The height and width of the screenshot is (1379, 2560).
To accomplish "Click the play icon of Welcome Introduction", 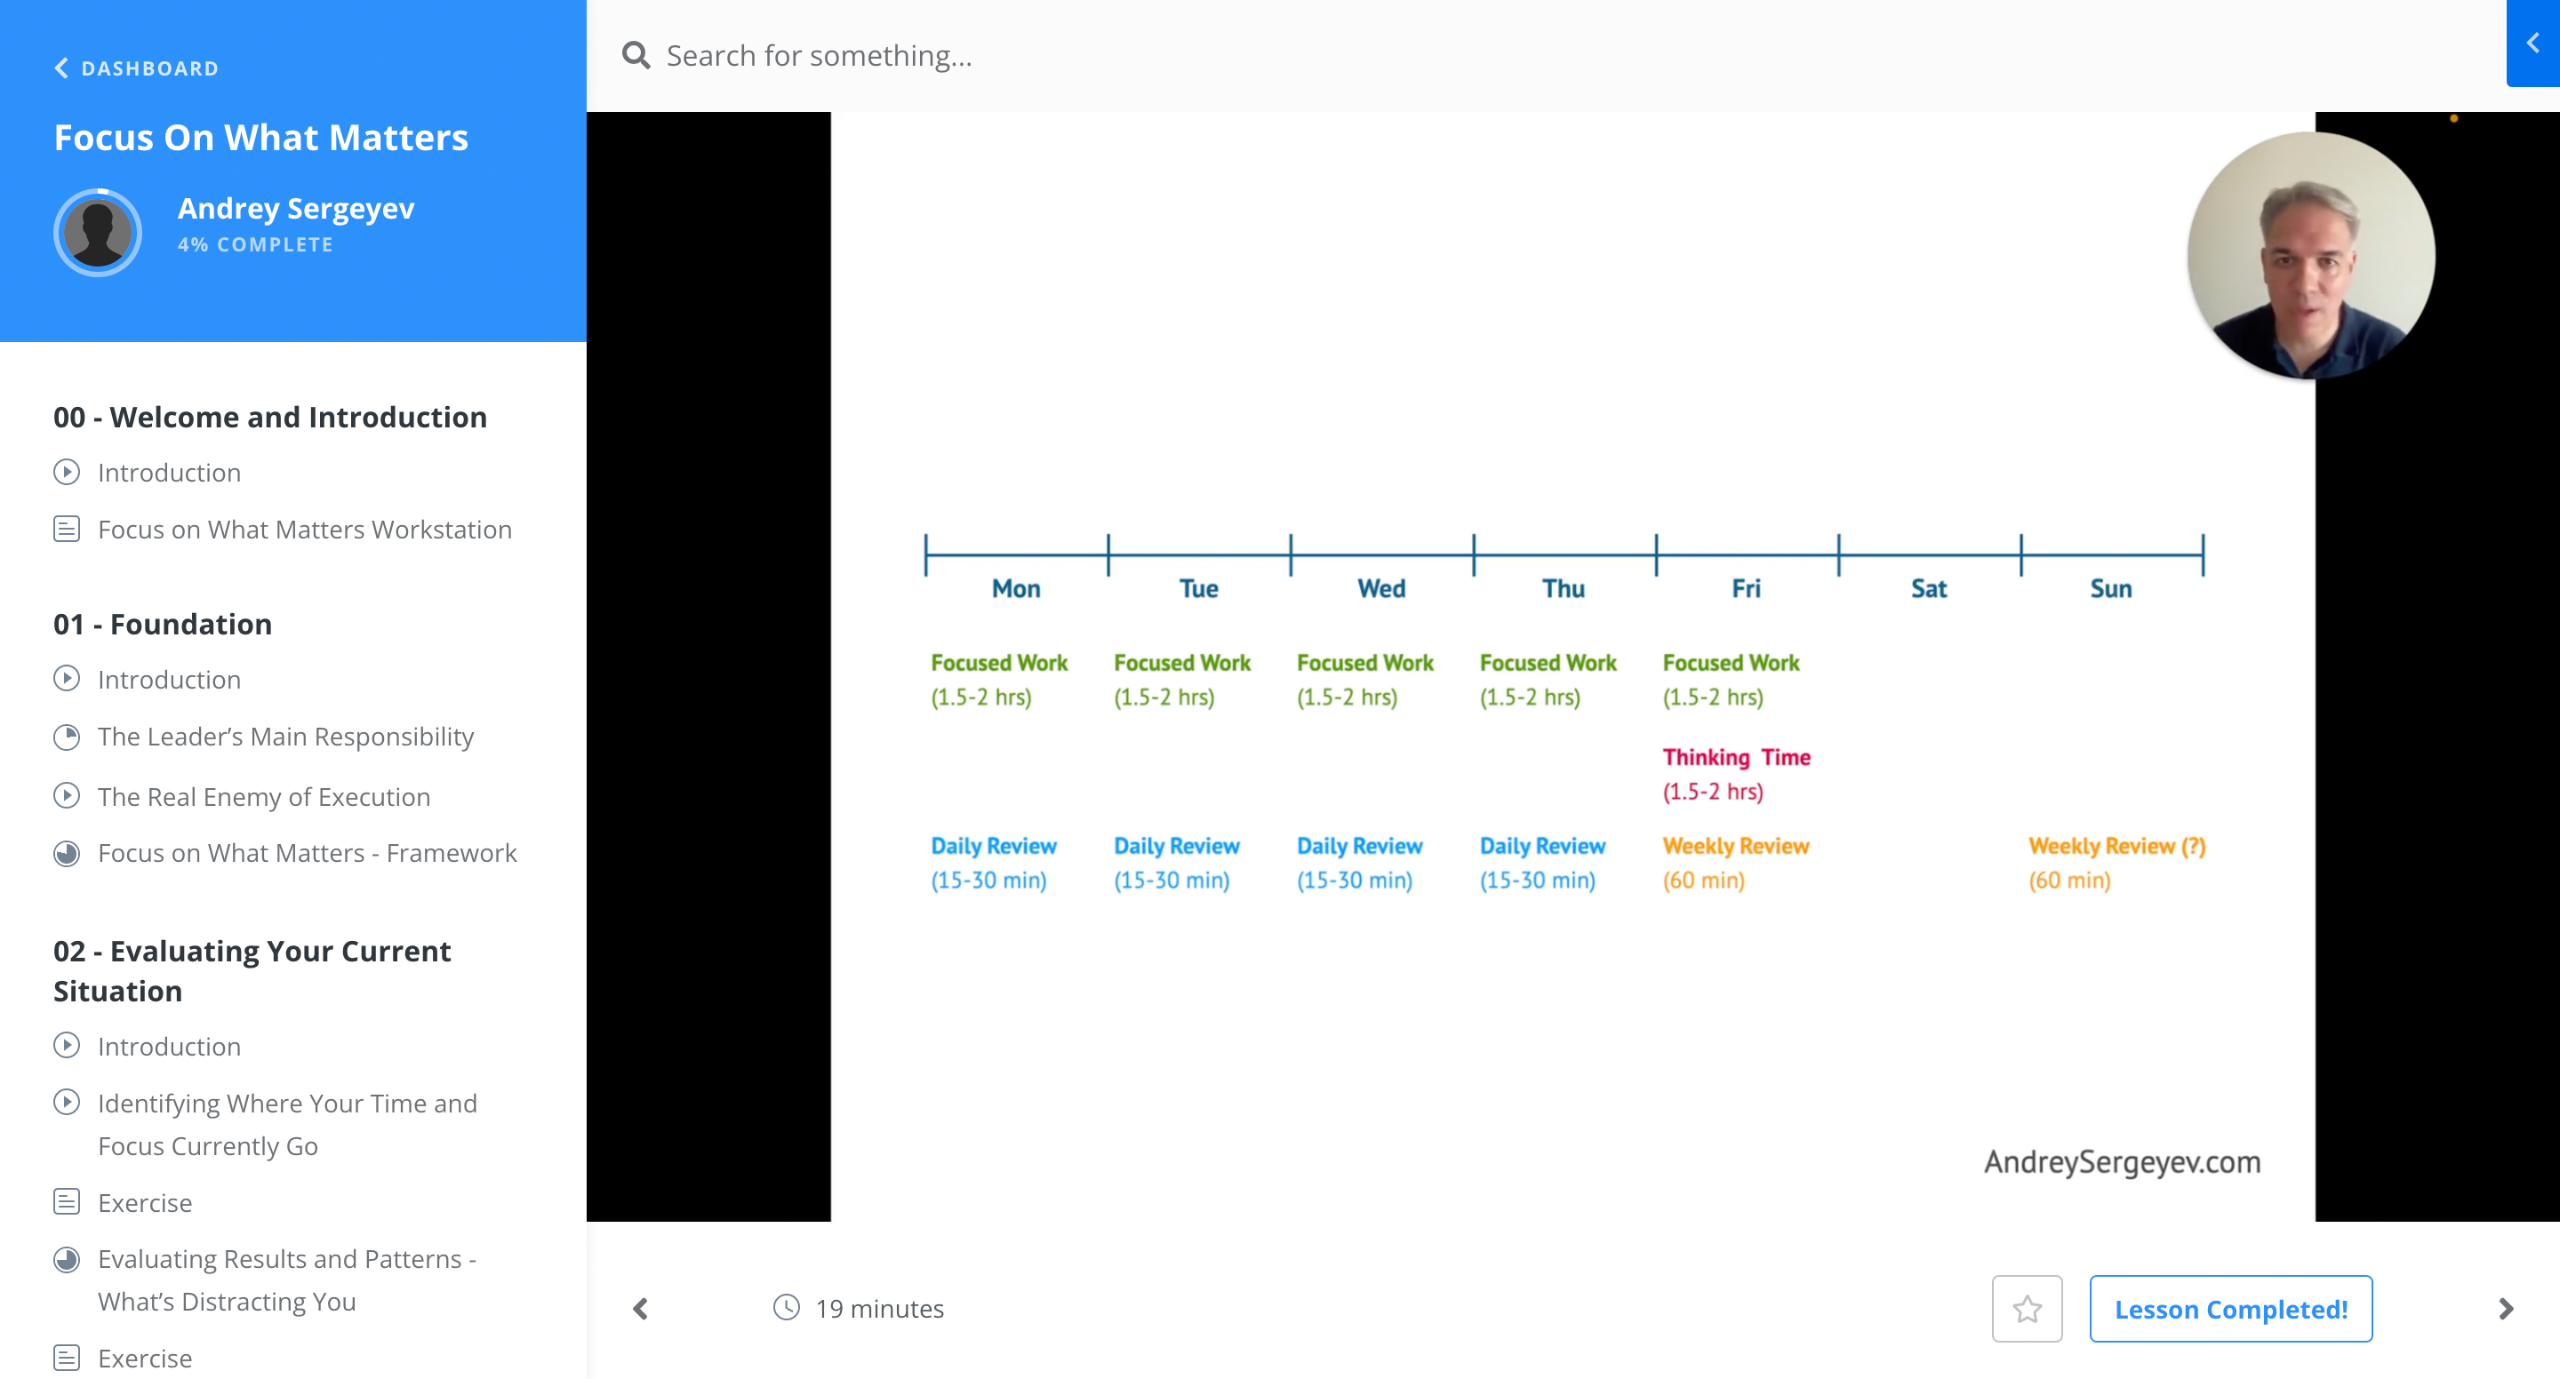I will (67, 472).
